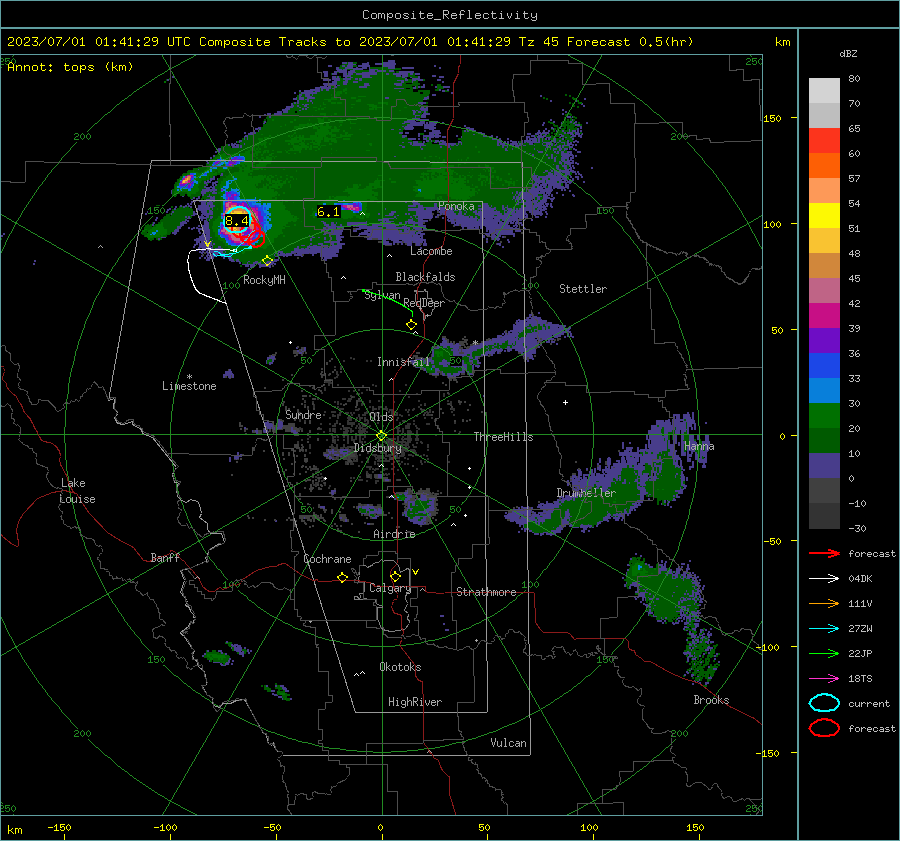Click the Stettler town label
Viewport: 900px width, 841px height.
[x=583, y=289]
